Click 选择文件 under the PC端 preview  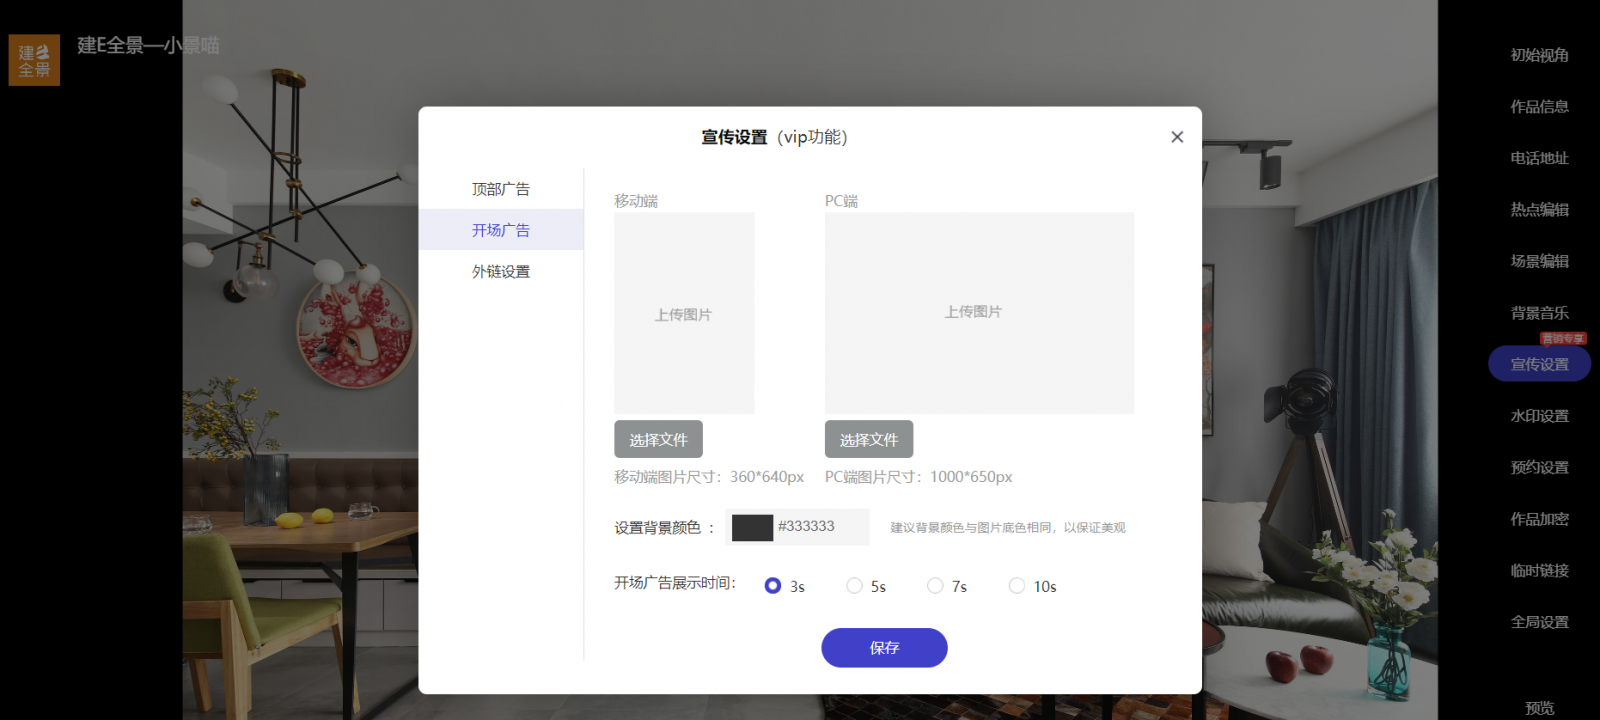pyautogui.click(x=869, y=440)
